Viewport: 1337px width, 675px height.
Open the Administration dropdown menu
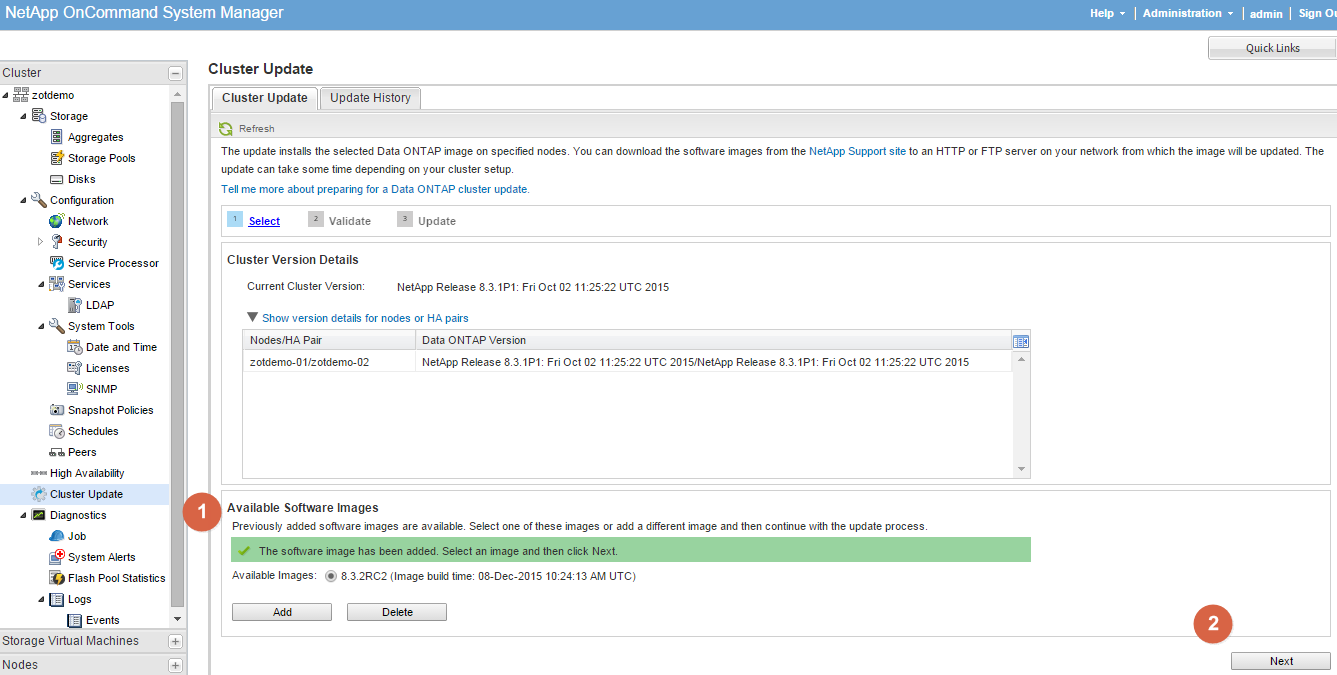(x=1188, y=13)
